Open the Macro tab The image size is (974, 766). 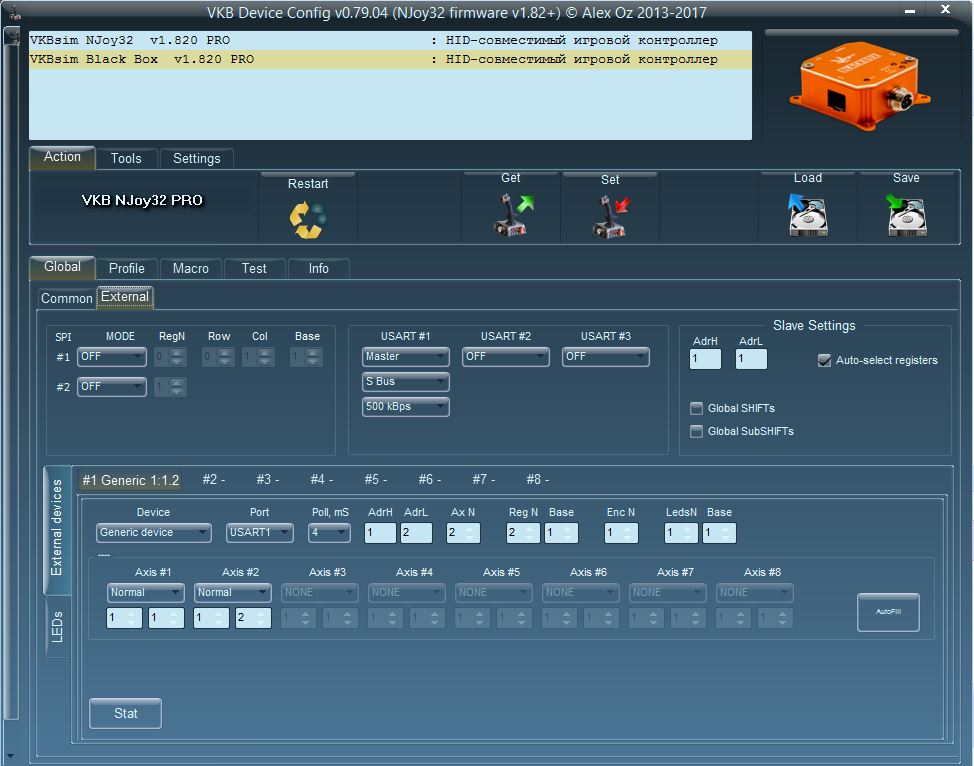coord(191,268)
